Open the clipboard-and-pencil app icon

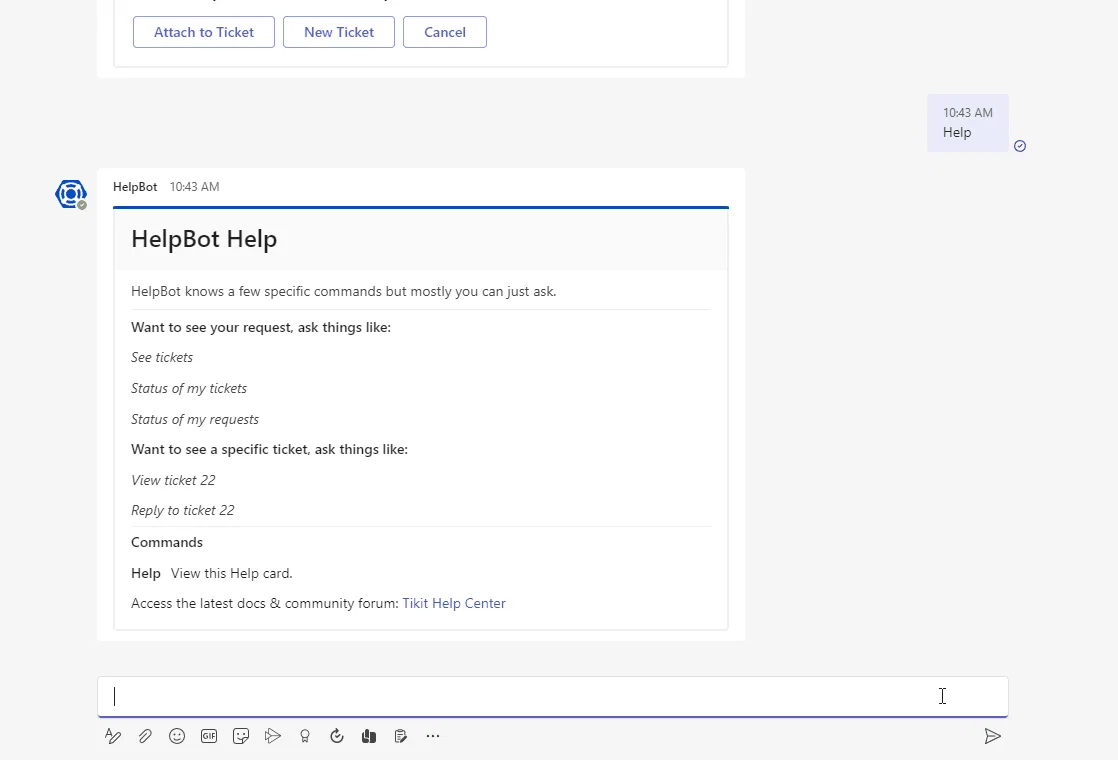point(401,736)
